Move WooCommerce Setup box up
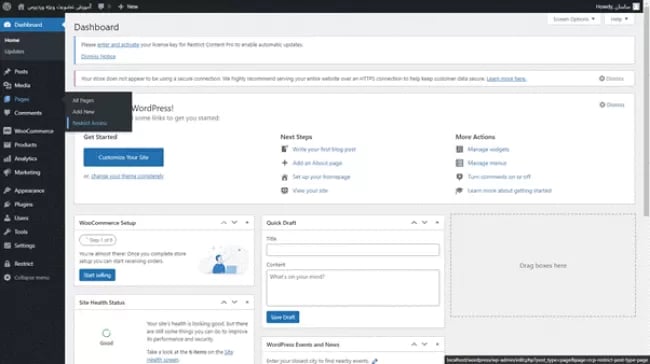The image size is (650, 364). click(x=224, y=223)
